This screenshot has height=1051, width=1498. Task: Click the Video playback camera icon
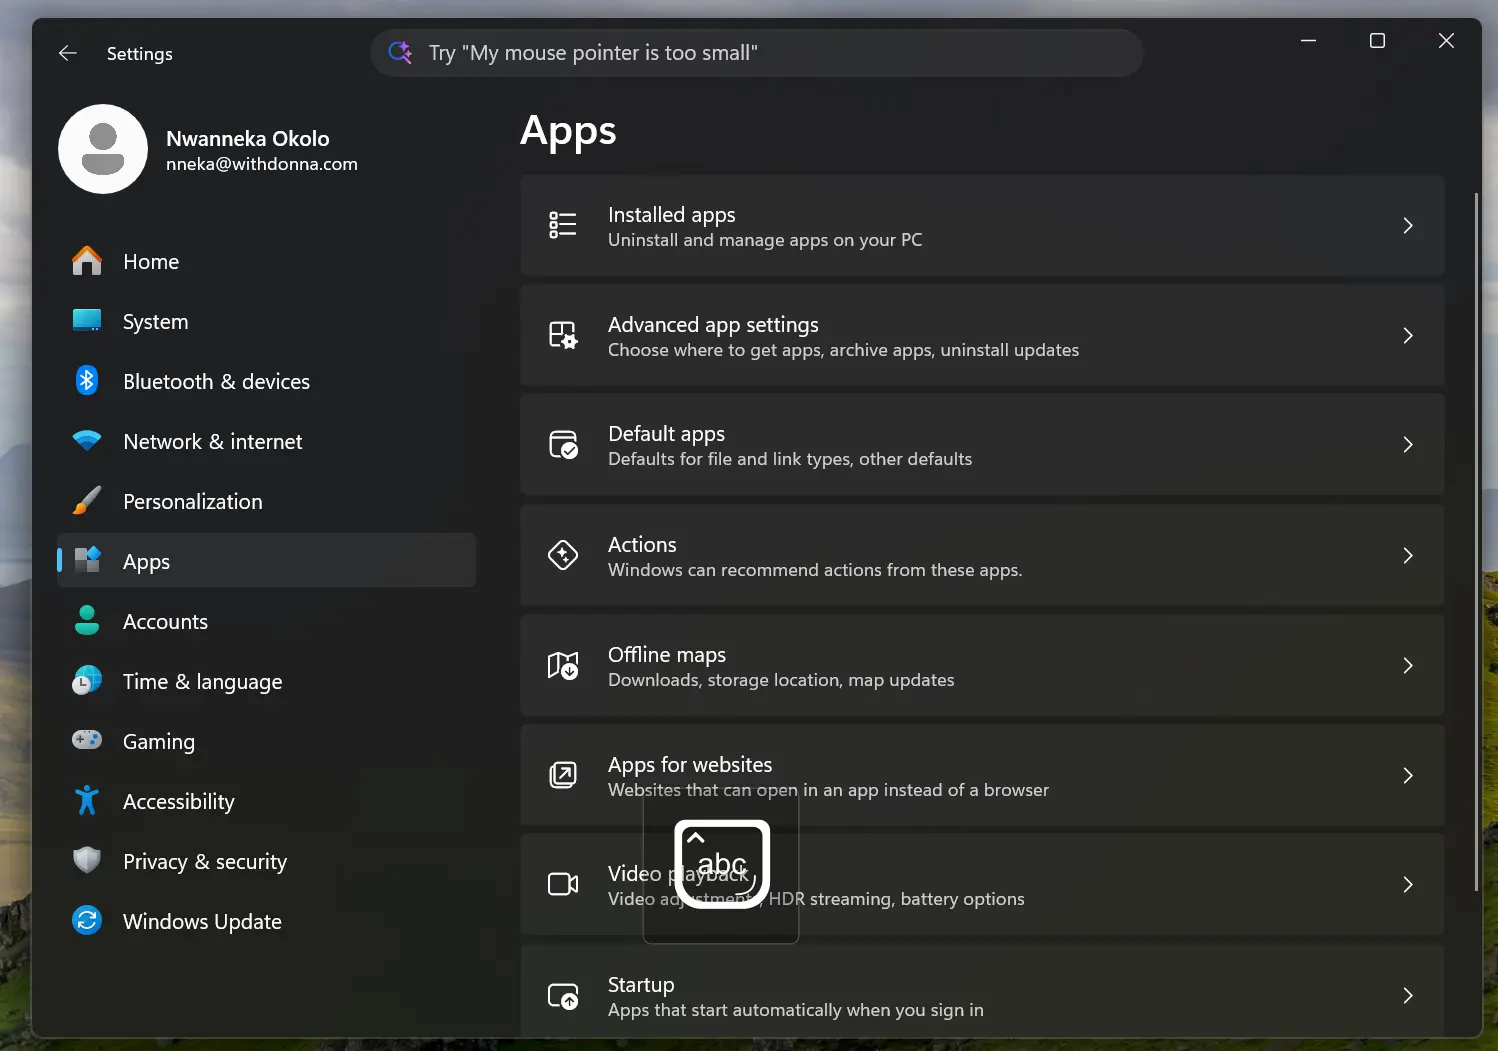(563, 884)
